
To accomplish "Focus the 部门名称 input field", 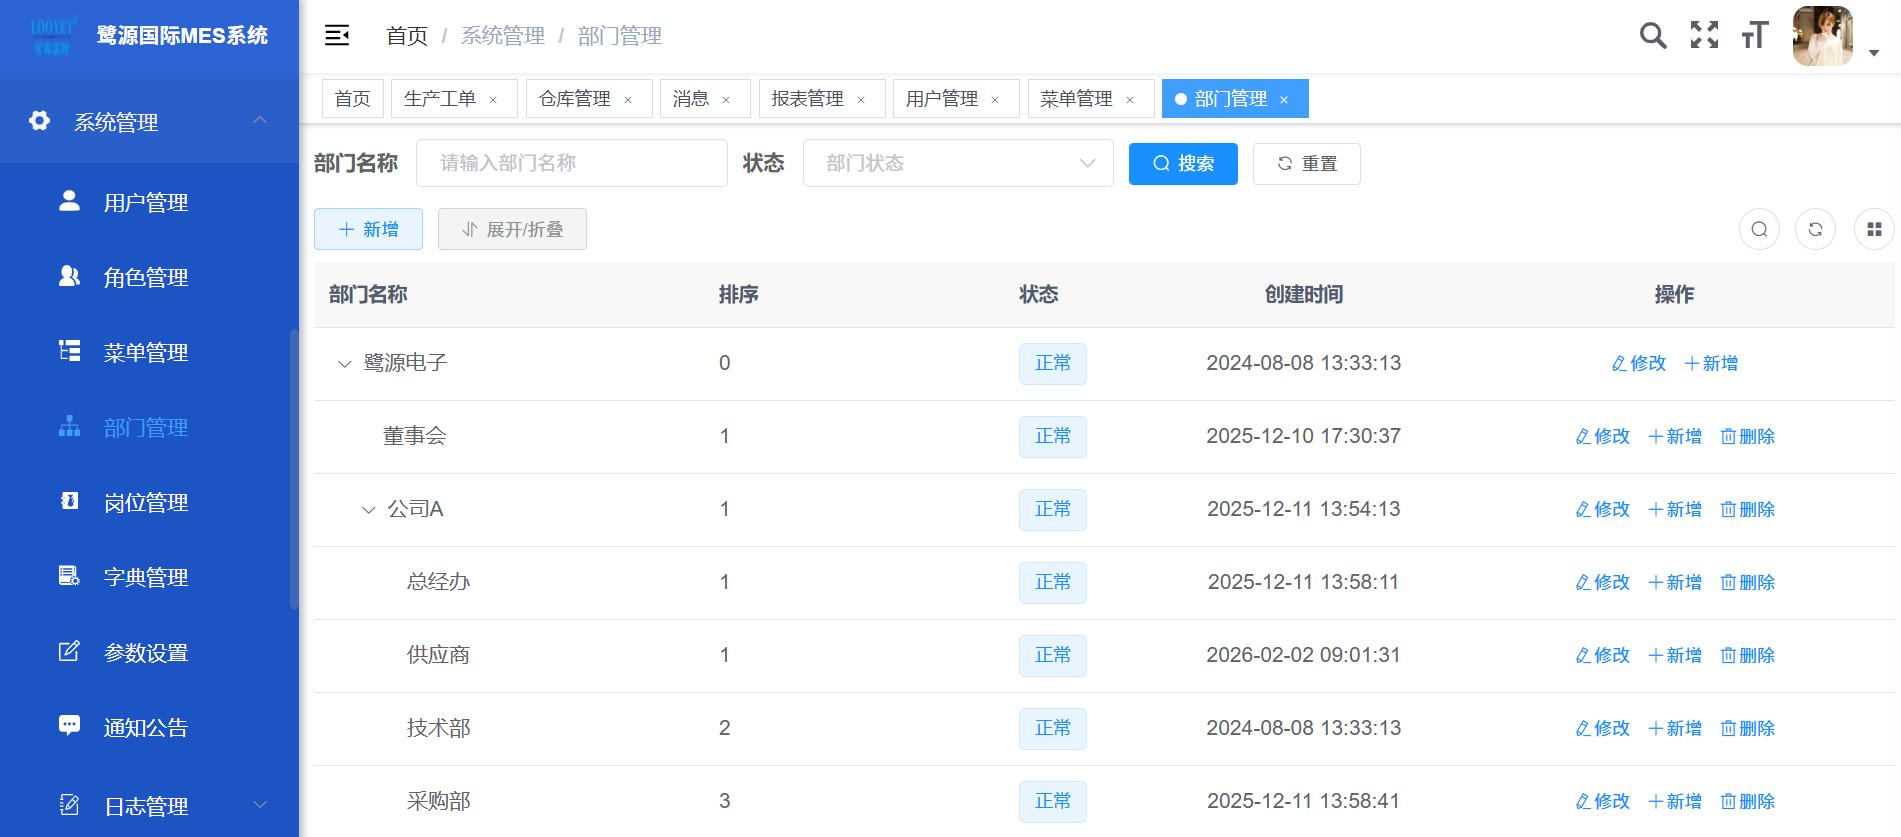I will (x=571, y=164).
